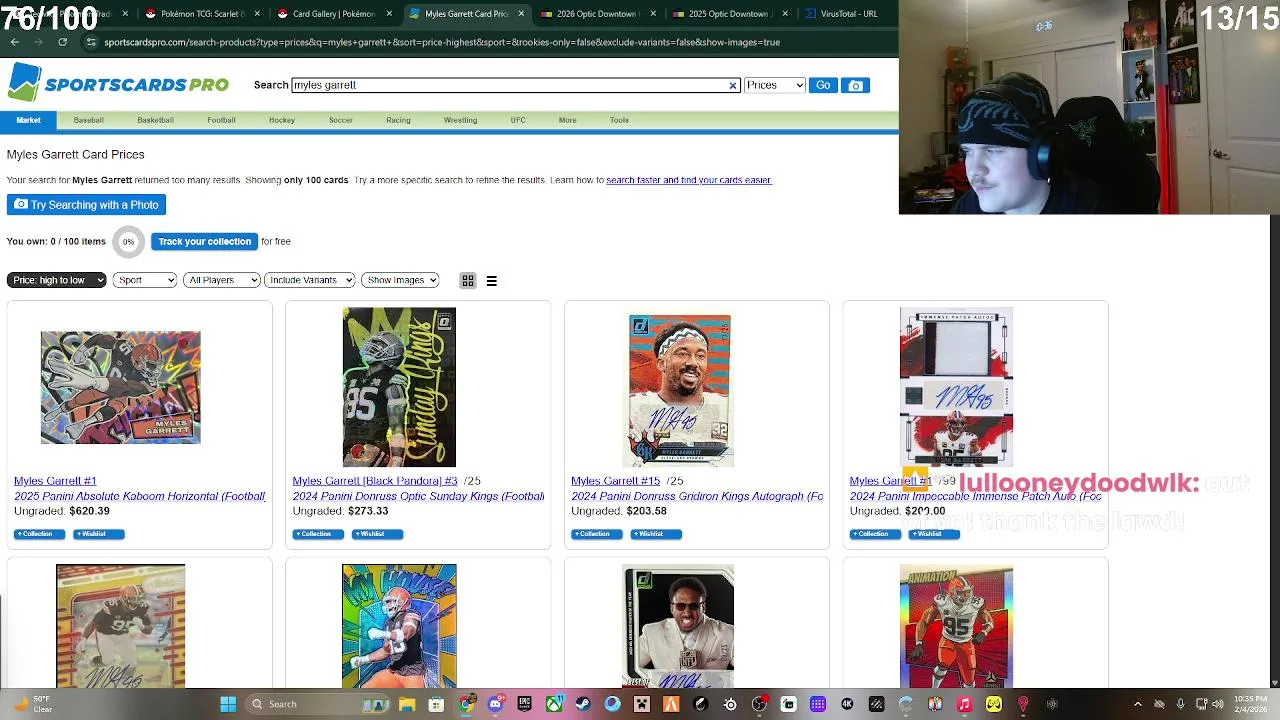Open Myles Garrett #15 Gridiron Kings link

pos(616,481)
